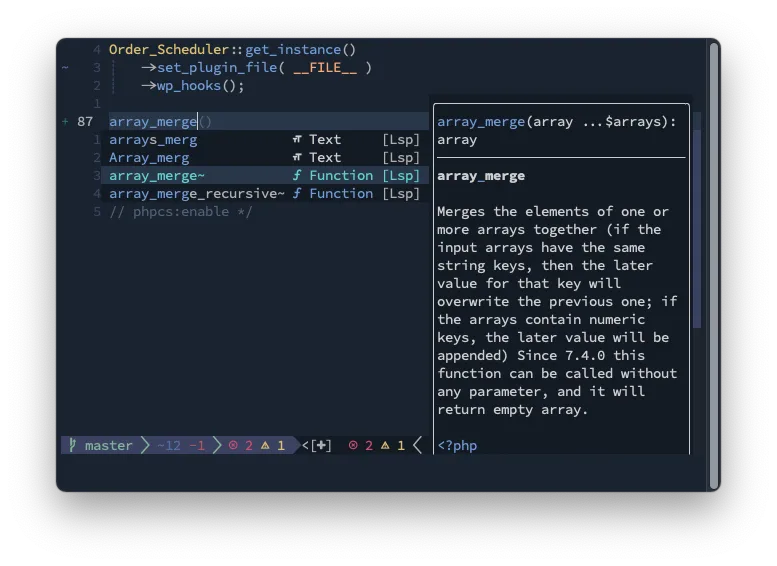
Task: Click the git branch icon before master
Action: (73, 445)
